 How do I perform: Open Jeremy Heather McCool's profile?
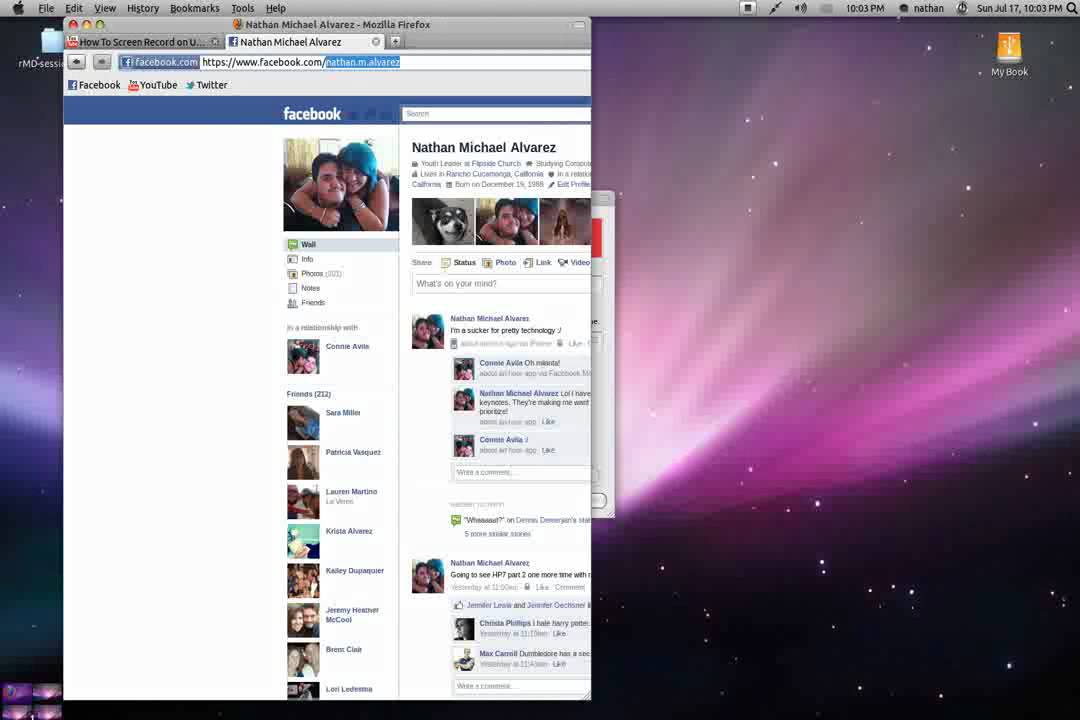pyautogui.click(x=352, y=615)
